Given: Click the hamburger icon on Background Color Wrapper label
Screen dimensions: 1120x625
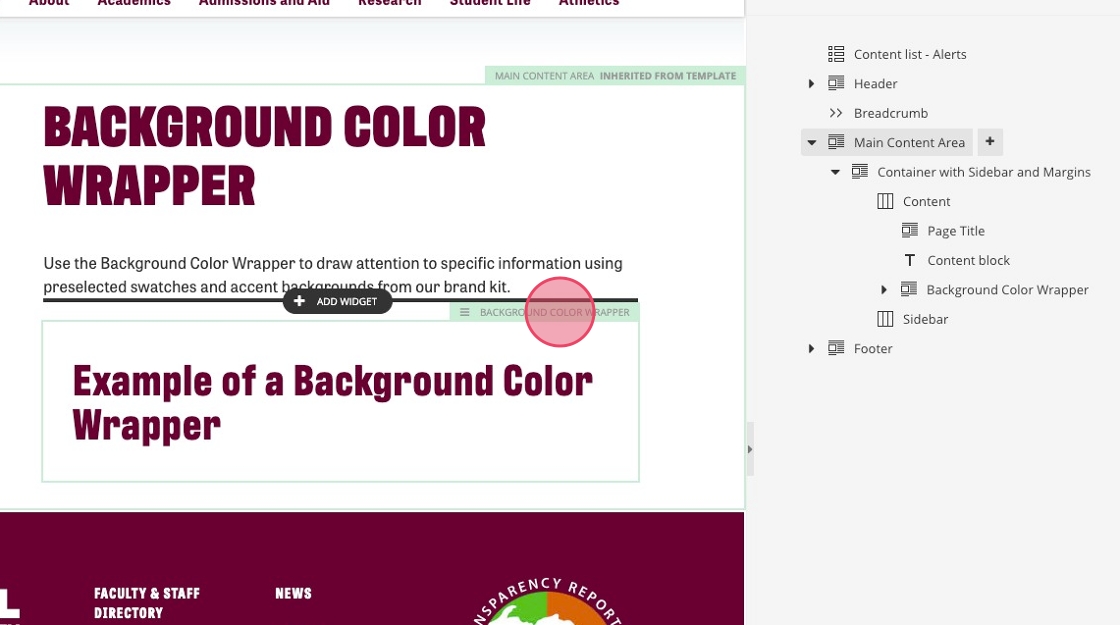Looking at the screenshot, I should (464, 312).
